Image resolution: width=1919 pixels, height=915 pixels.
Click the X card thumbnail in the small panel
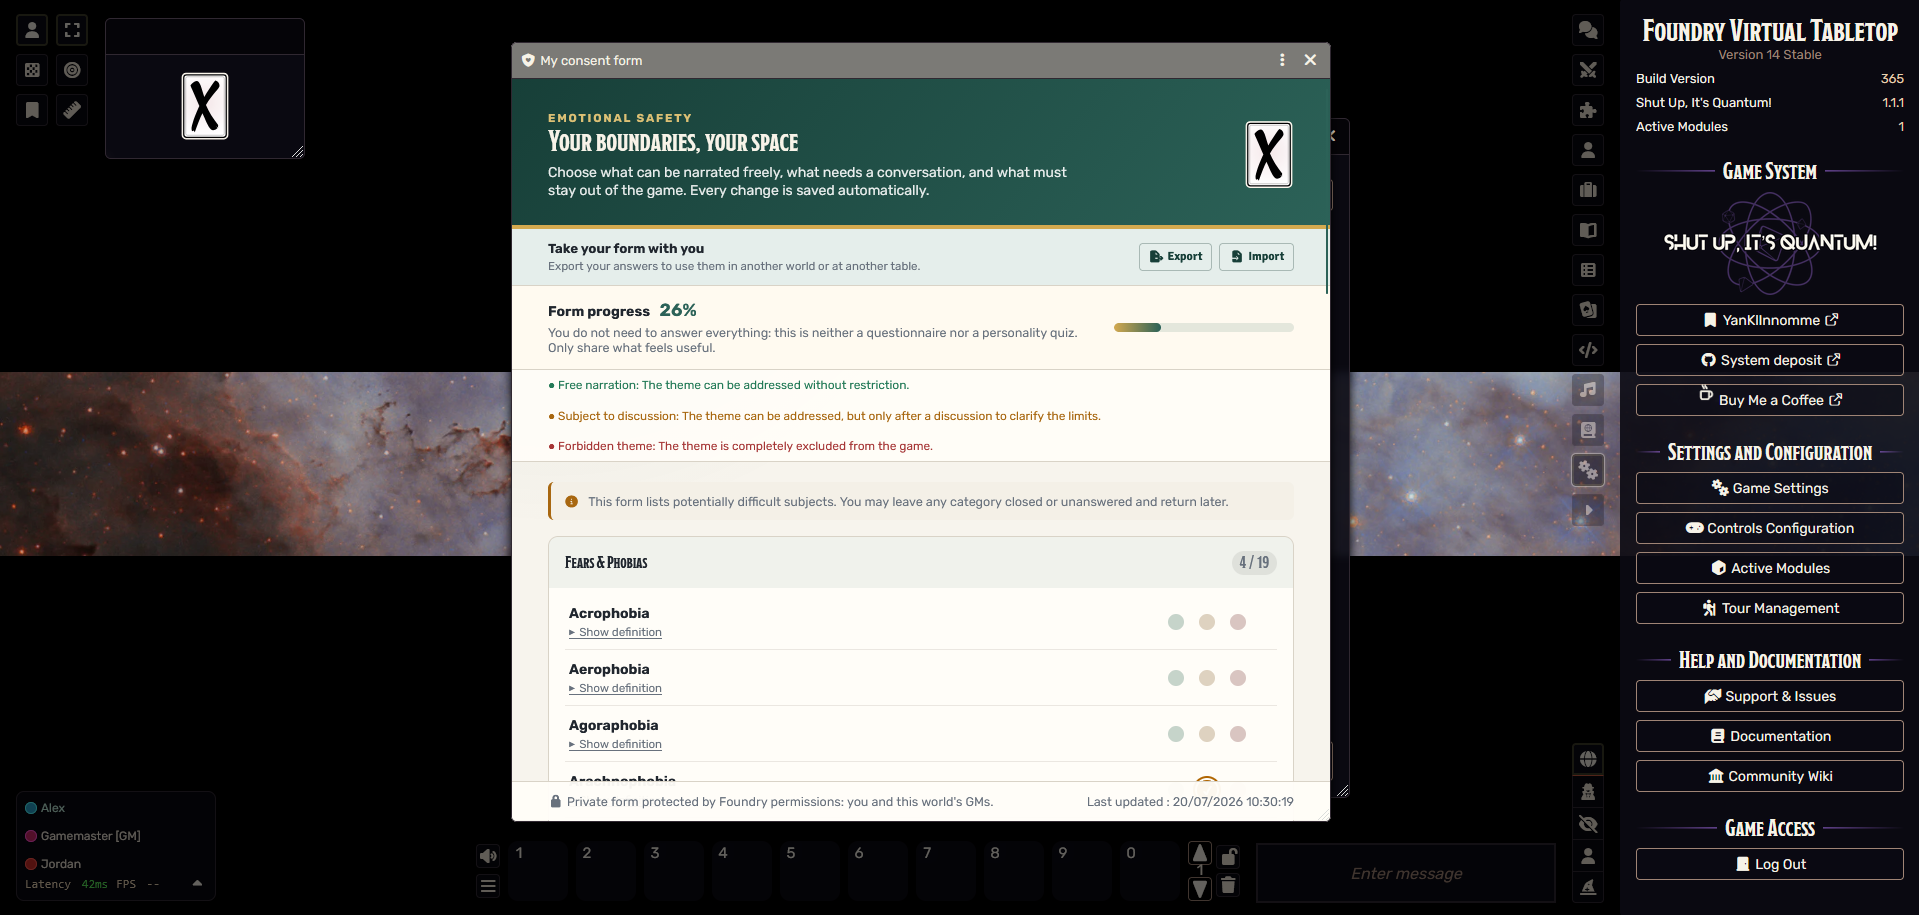point(205,106)
